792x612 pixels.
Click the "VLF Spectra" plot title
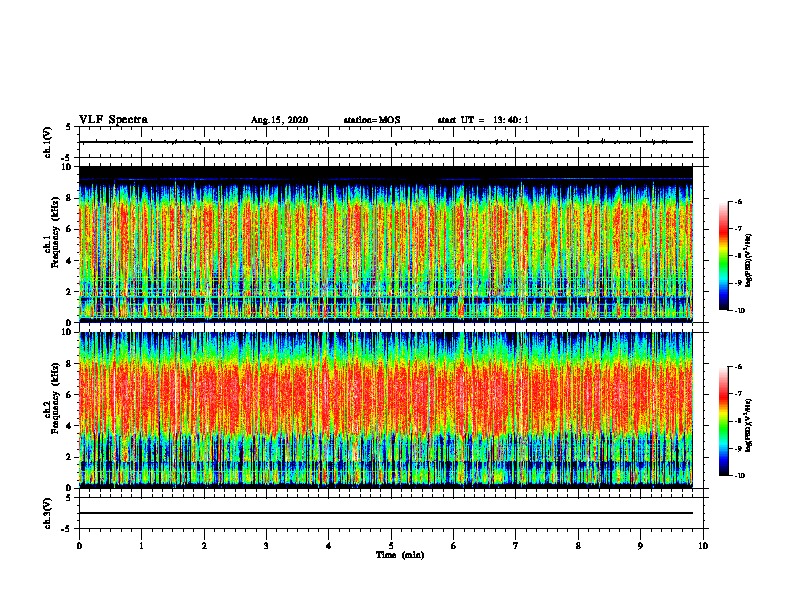(x=113, y=120)
